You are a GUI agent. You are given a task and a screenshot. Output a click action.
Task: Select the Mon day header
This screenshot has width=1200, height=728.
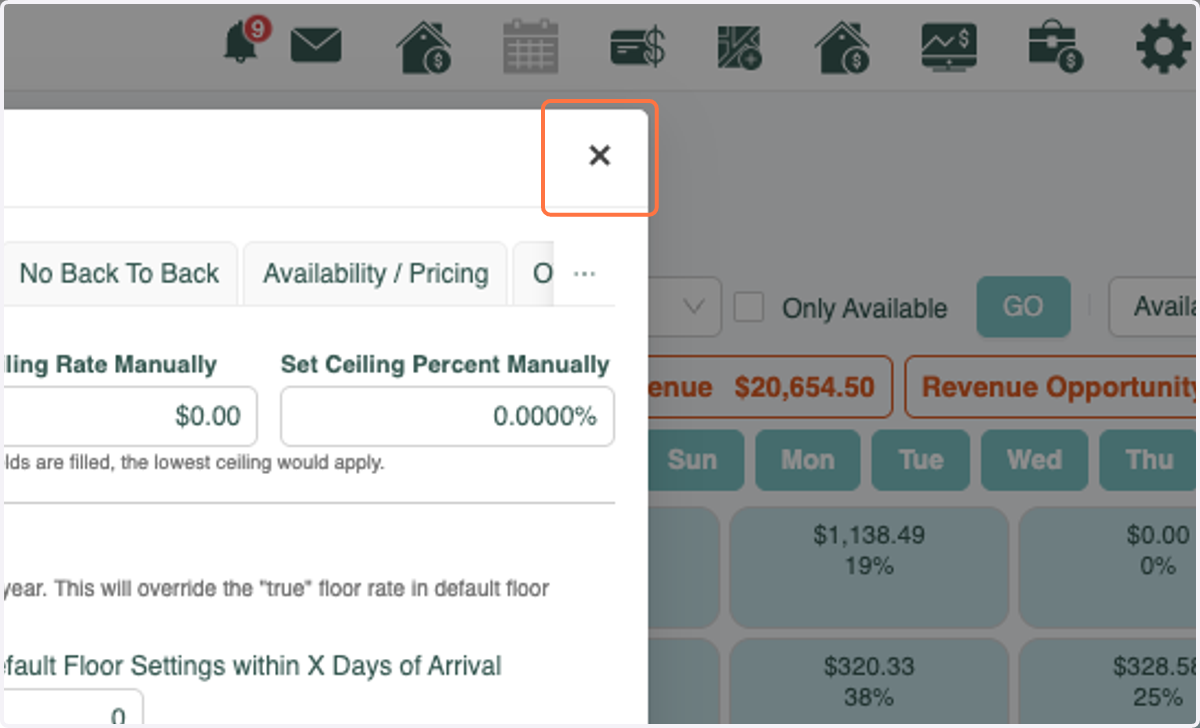tap(807, 460)
